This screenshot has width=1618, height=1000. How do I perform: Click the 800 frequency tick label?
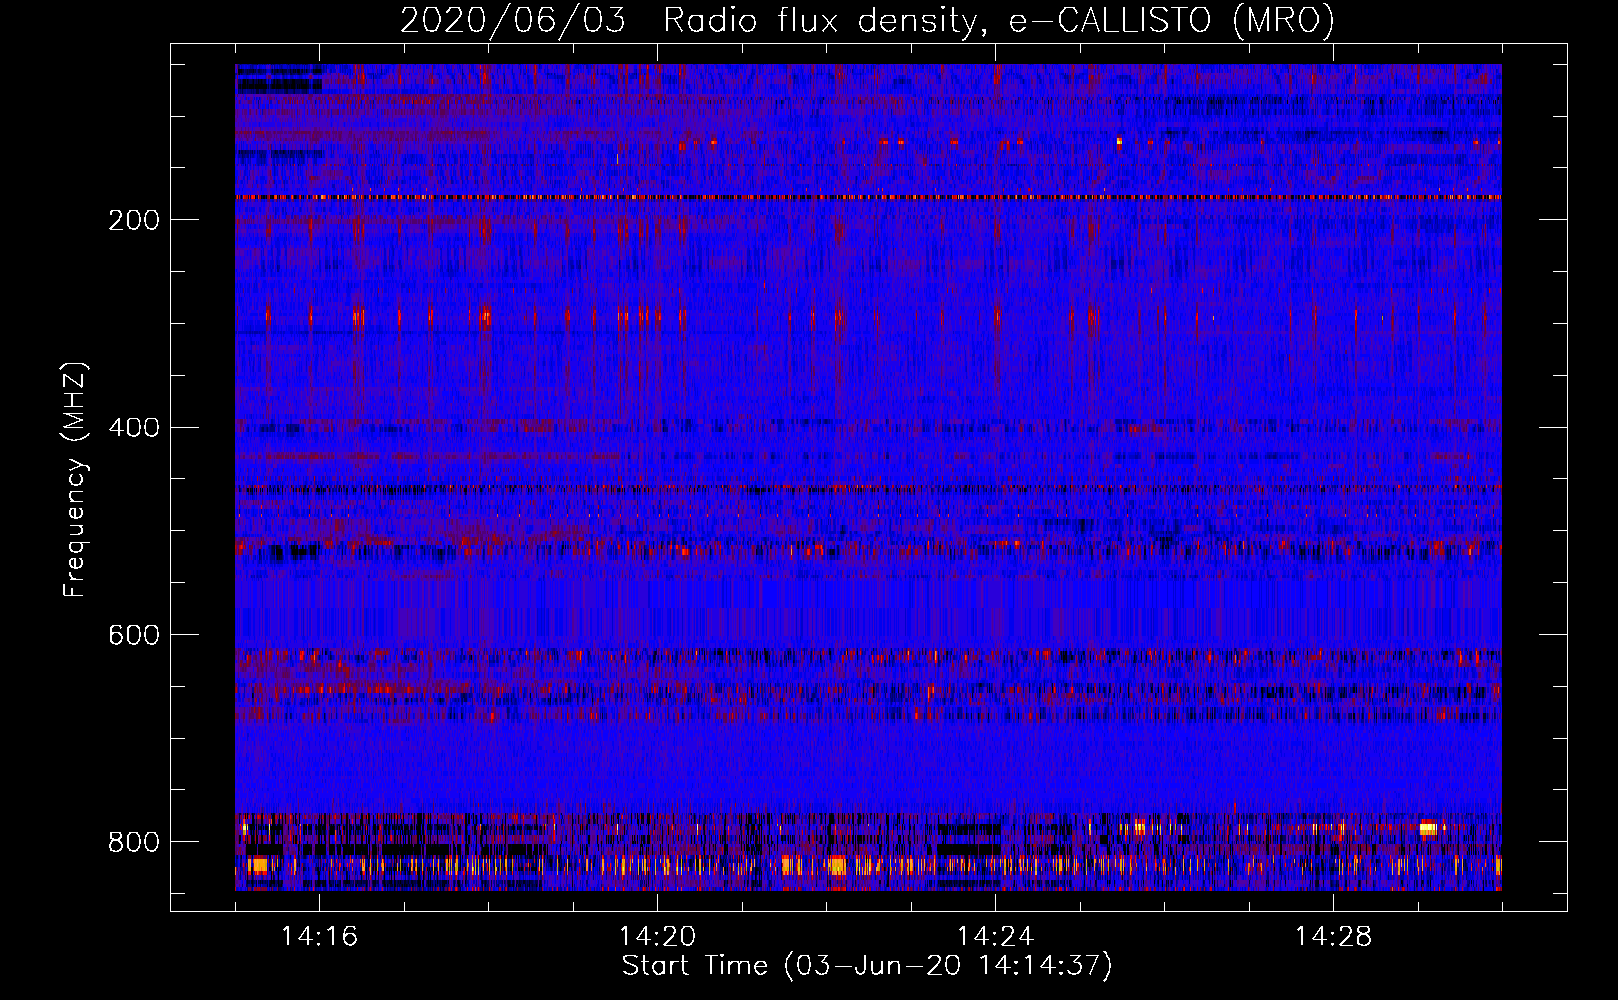tap(134, 843)
